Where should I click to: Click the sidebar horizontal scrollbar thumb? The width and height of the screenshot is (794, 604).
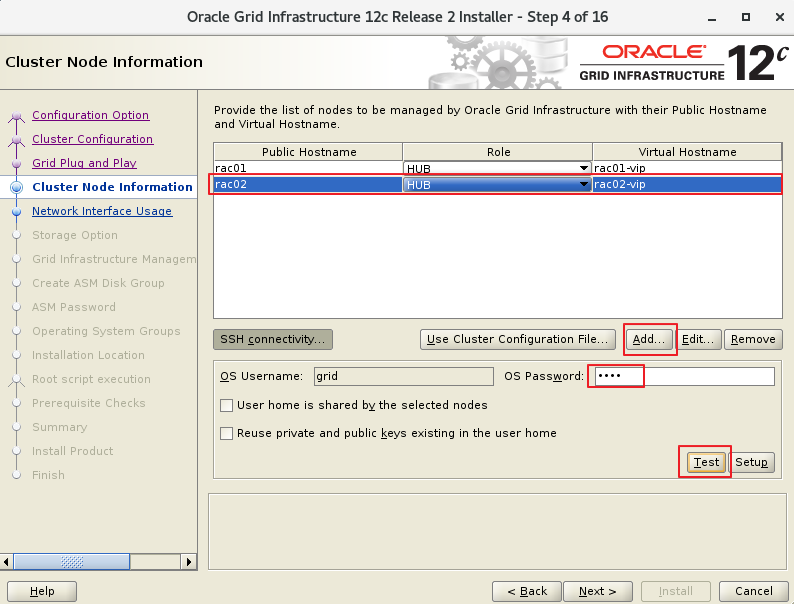(71, 561)
